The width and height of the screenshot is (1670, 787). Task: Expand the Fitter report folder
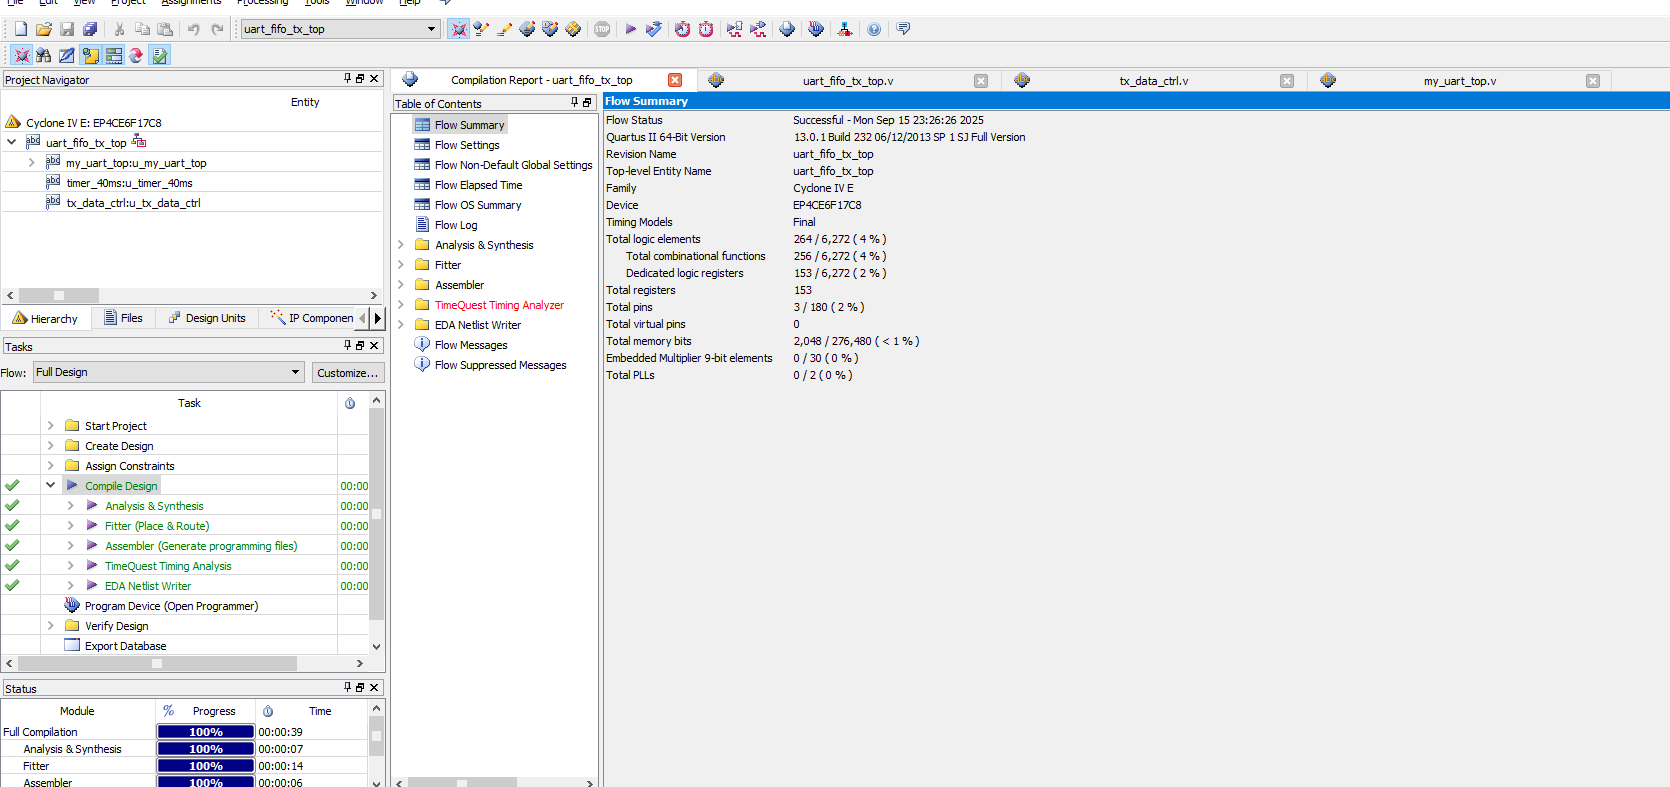coord(401,264)
